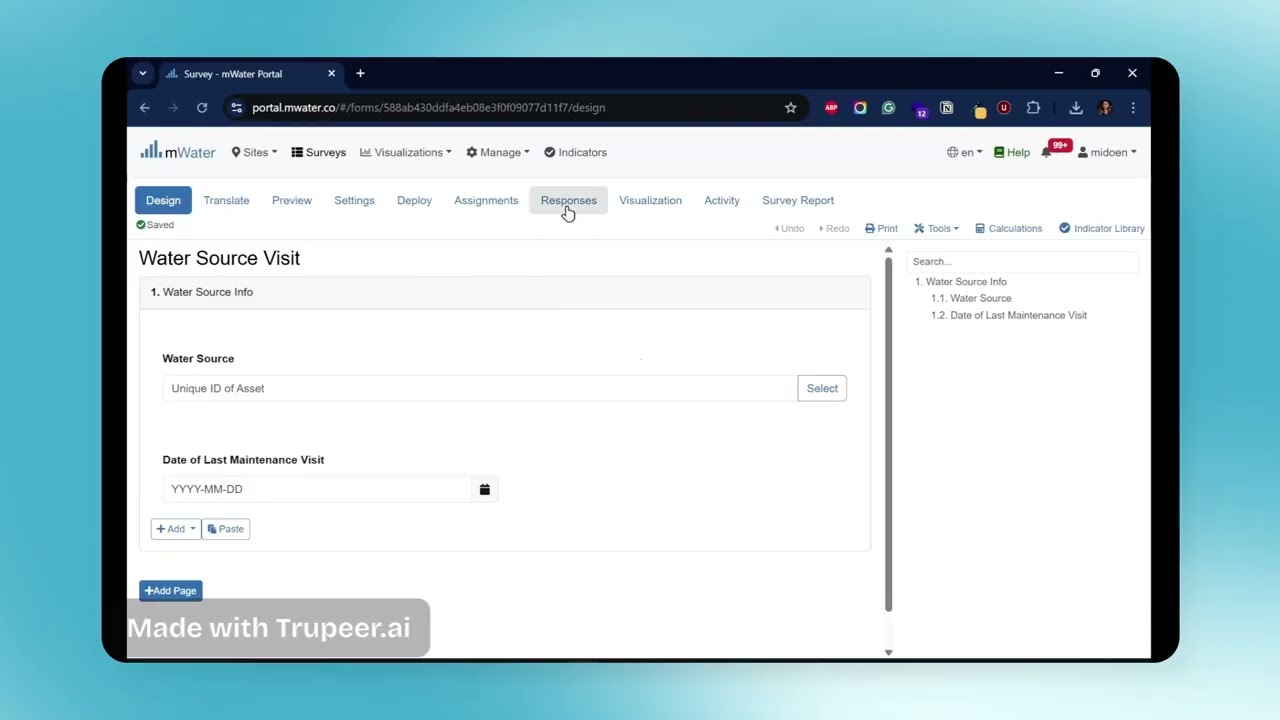The width and height of the screenshot is (1280, 720).
Task: Open a new browser tab
Action: 360,73
